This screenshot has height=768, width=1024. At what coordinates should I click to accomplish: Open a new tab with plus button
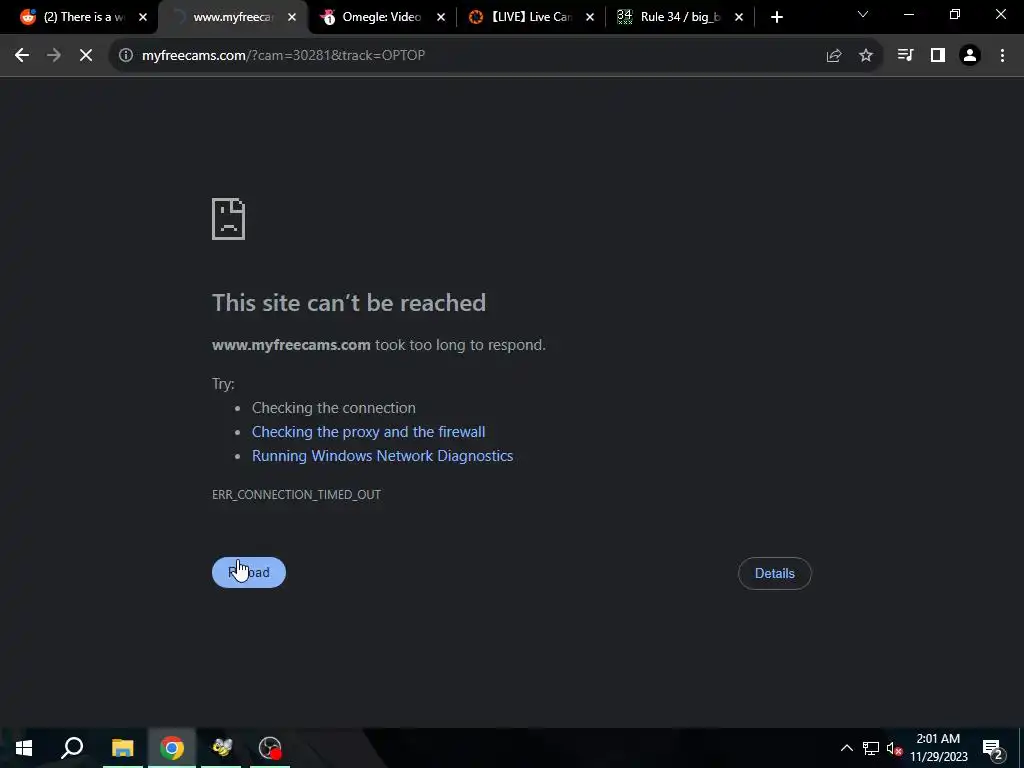(x=776, y=17)
